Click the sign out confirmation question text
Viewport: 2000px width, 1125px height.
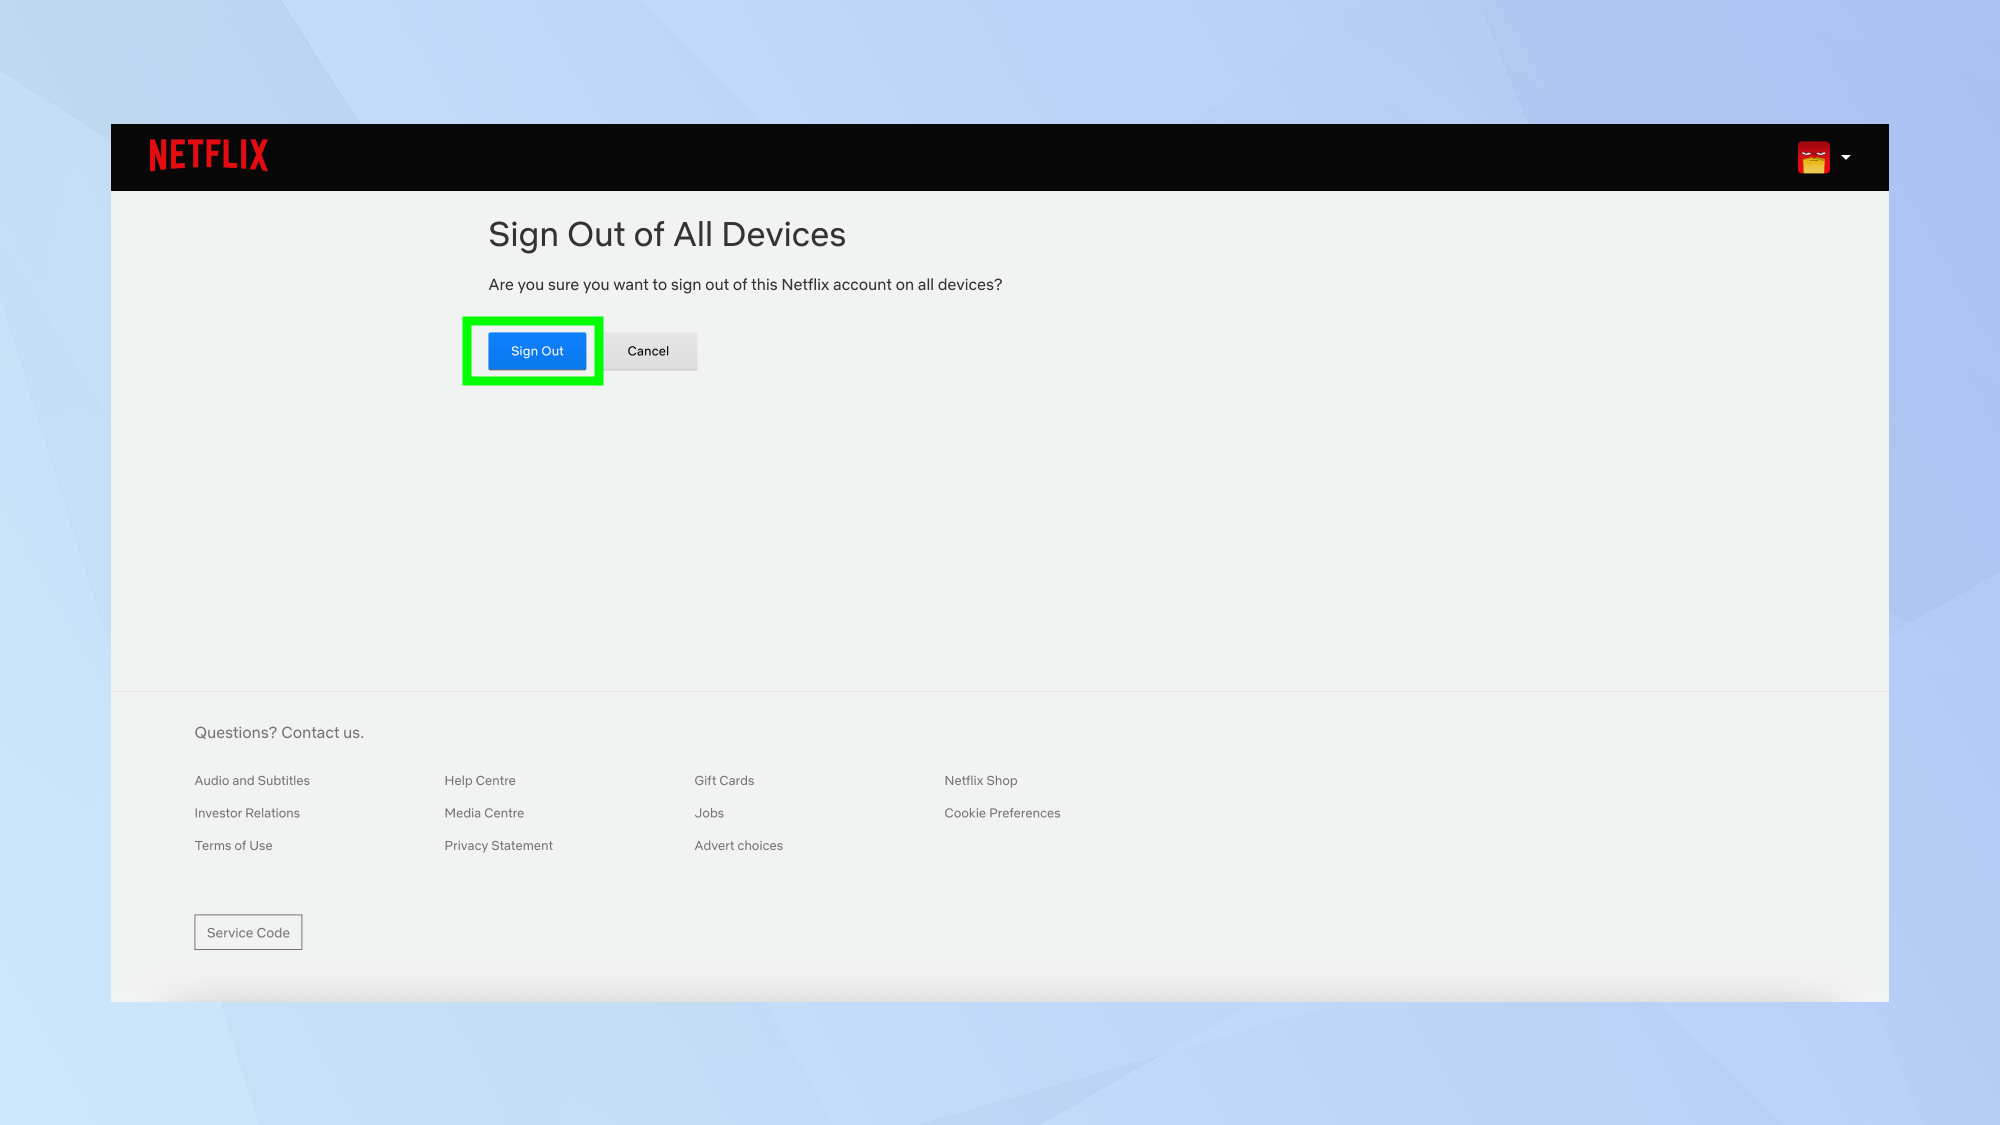(745, 285)
